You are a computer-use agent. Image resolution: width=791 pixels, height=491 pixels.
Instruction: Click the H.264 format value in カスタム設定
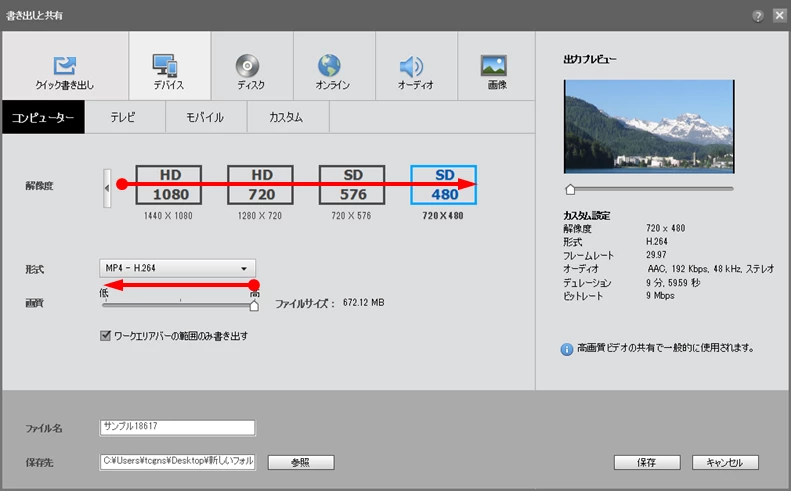(657, 242)
